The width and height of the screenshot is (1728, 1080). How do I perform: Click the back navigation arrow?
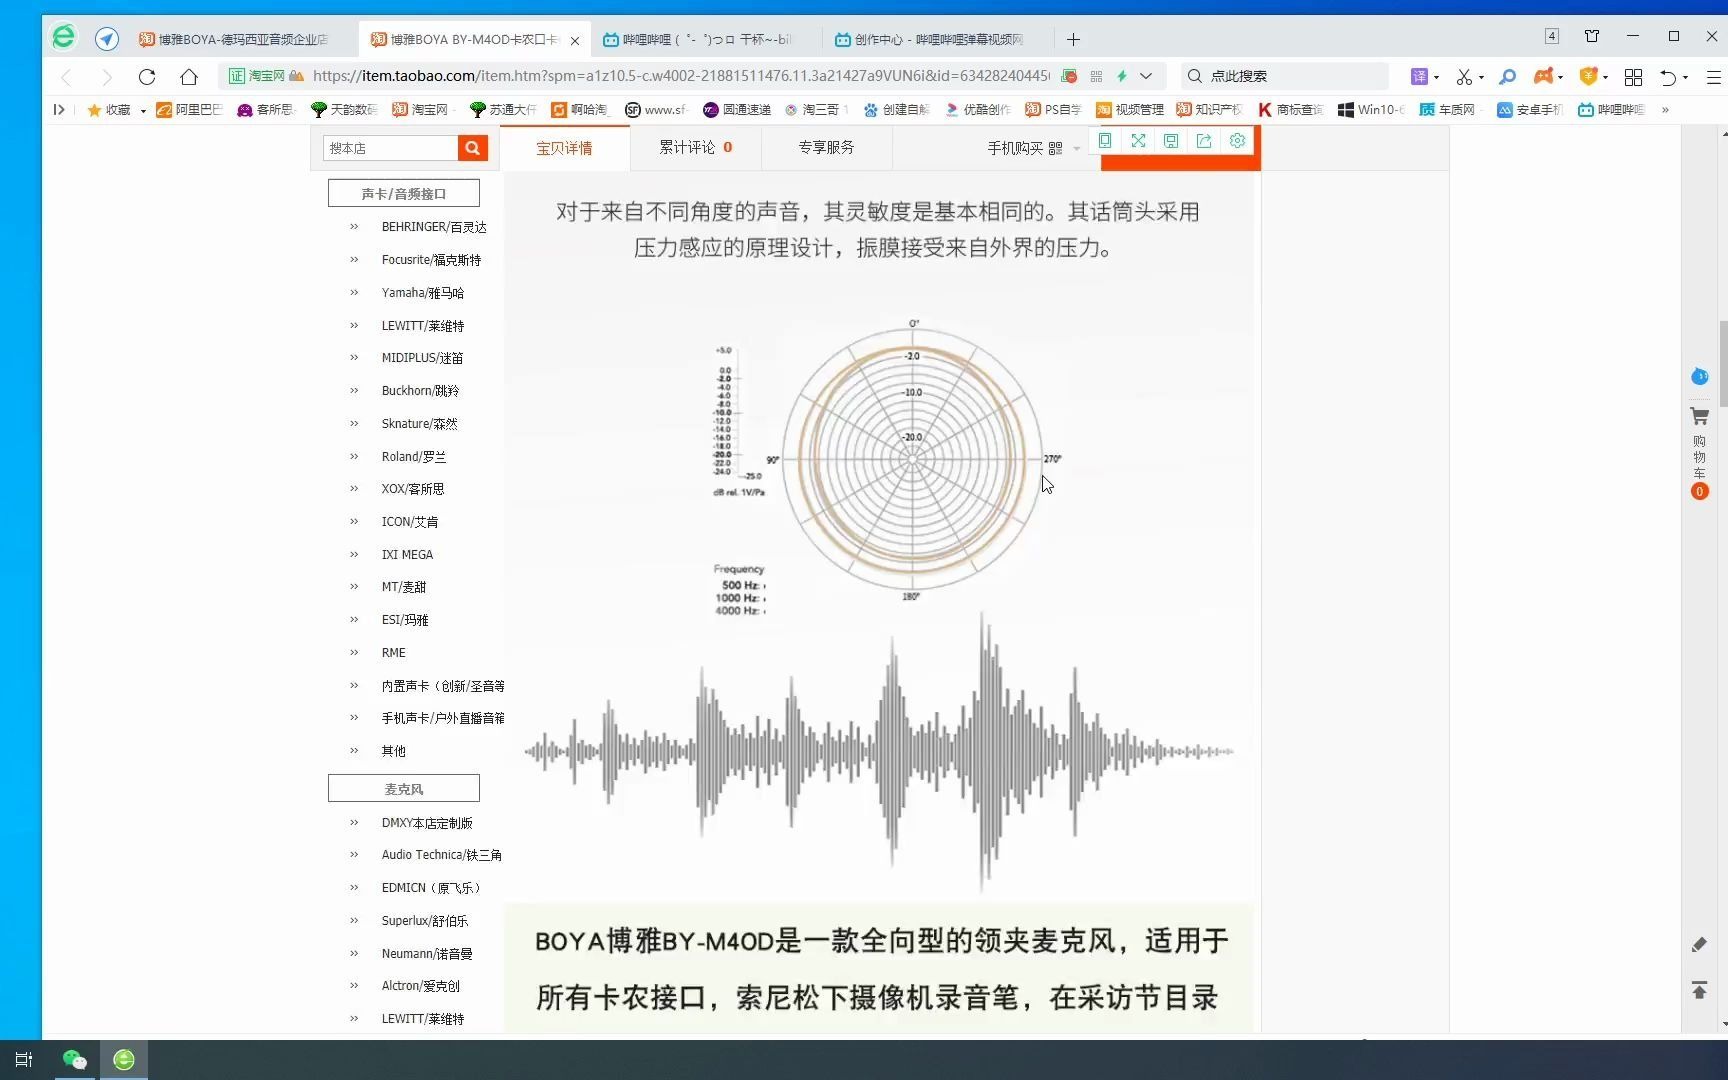[x=66, y=76]
